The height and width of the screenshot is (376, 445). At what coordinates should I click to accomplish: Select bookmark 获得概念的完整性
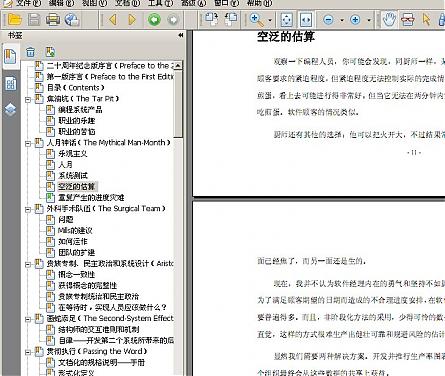87,286
